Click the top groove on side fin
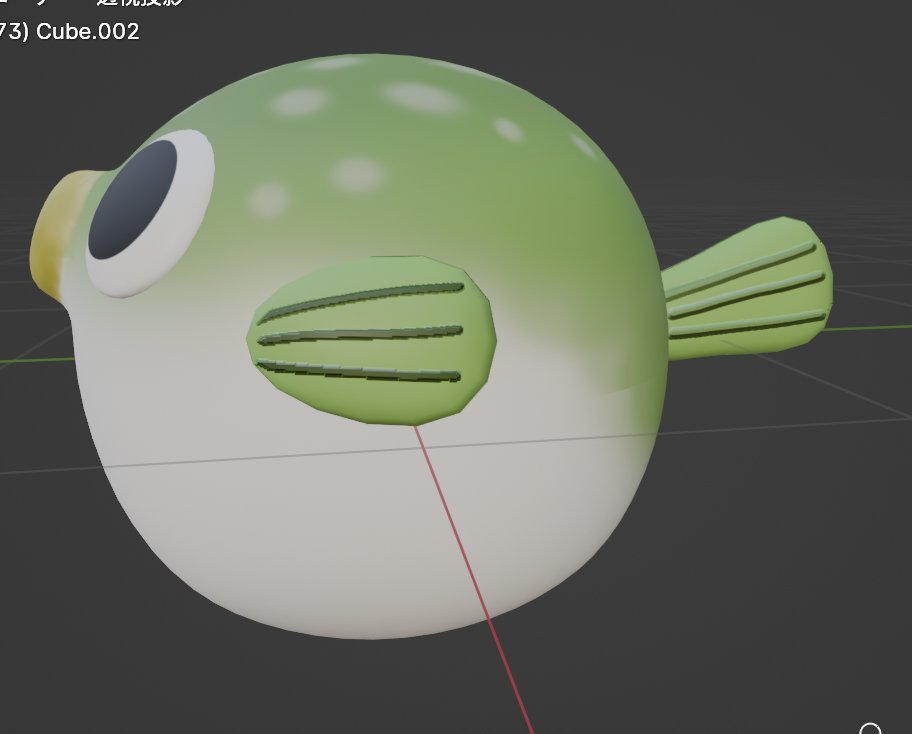This screenshot has height=734, width=912. [360, 298]
